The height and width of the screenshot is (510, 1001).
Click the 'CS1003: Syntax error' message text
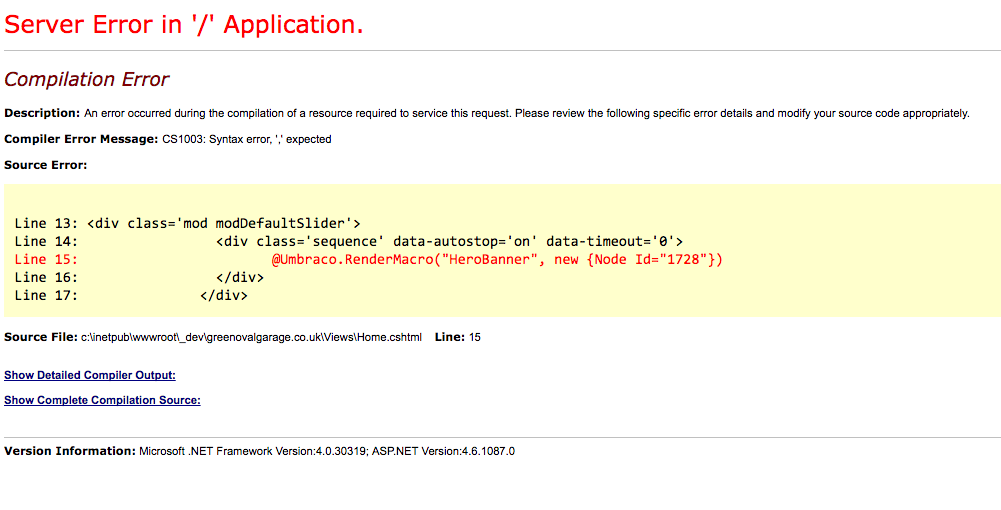click(x=246, y=139)
